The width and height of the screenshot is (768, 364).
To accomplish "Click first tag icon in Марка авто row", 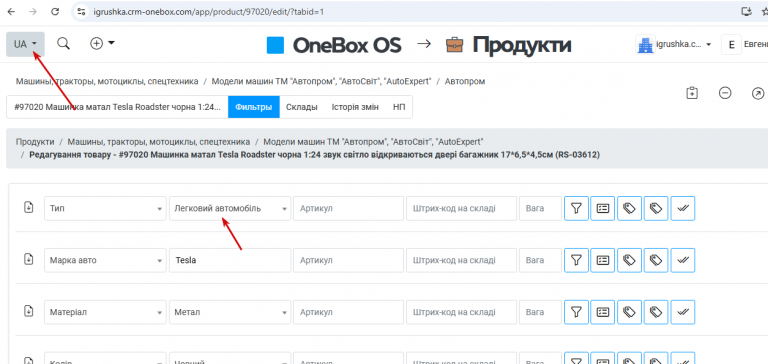I will coord(629,260).
